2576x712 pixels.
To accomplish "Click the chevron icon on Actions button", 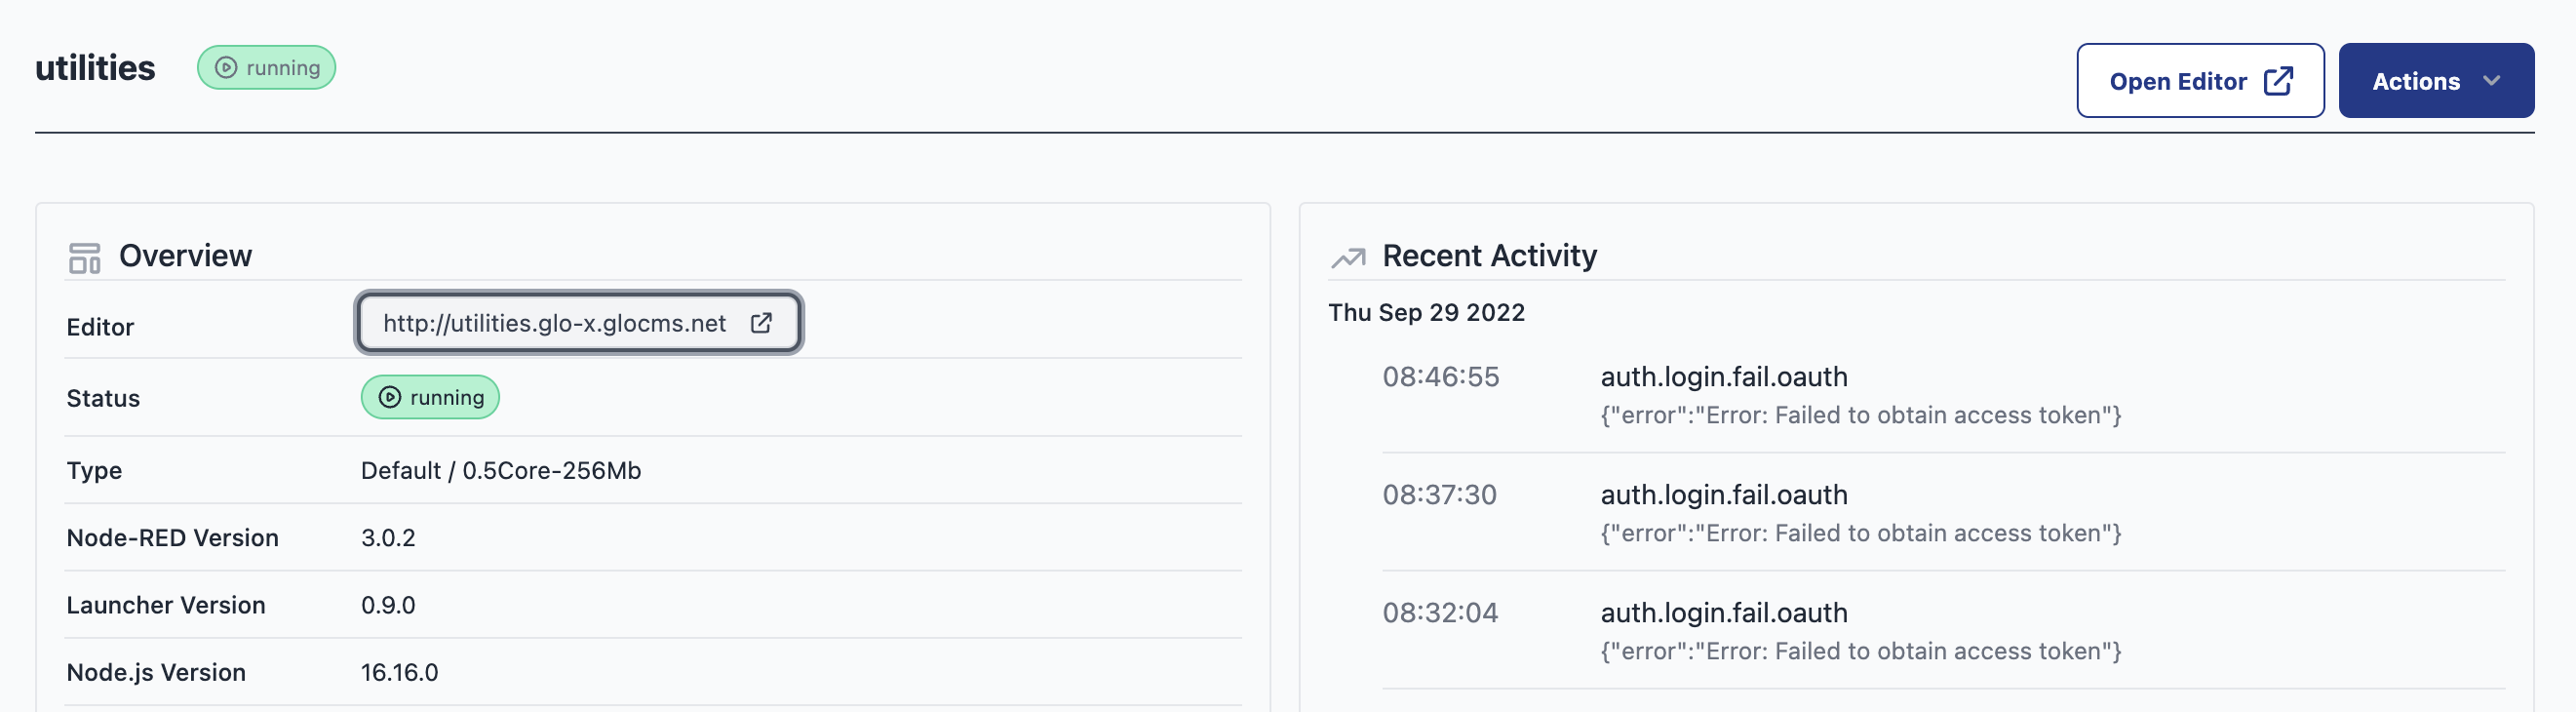I will (x=2491, y=82).
